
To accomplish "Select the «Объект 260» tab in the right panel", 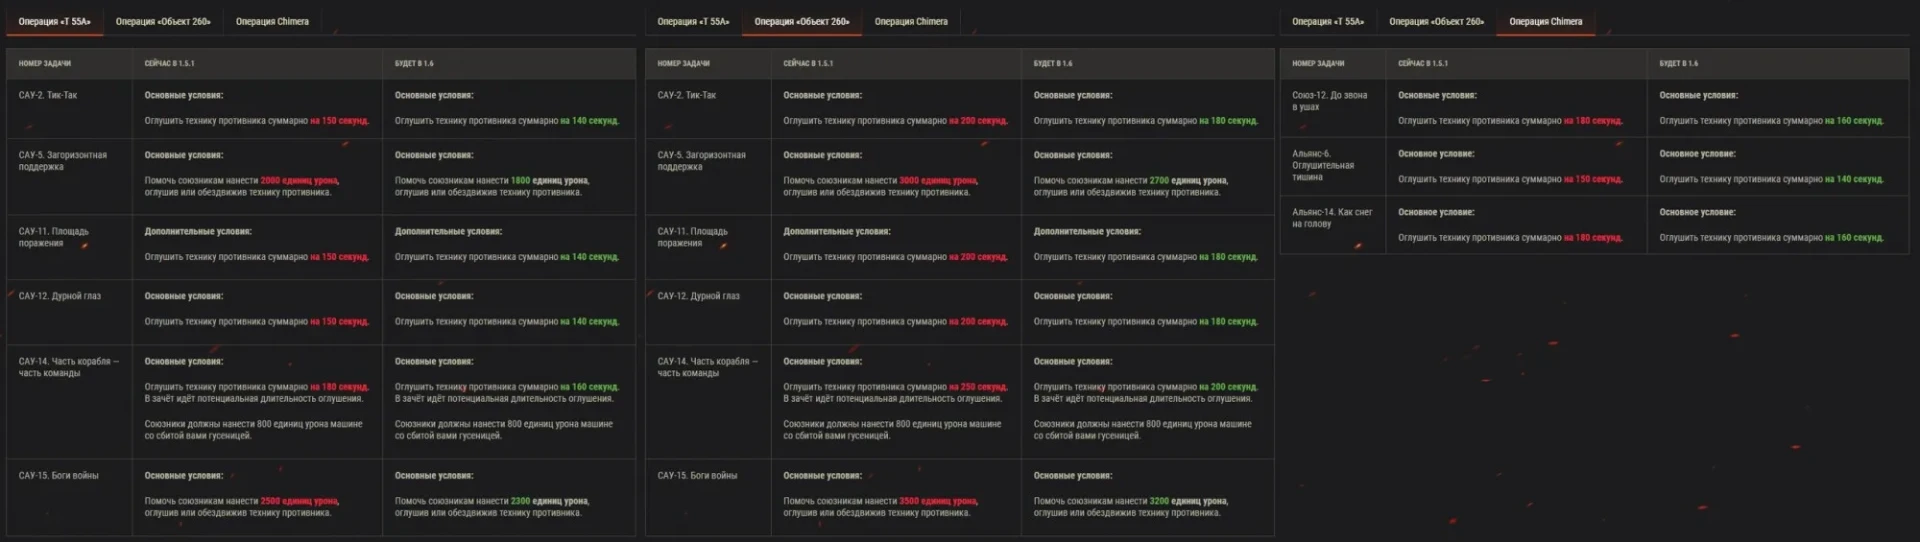I will (x=1436, y=21).
